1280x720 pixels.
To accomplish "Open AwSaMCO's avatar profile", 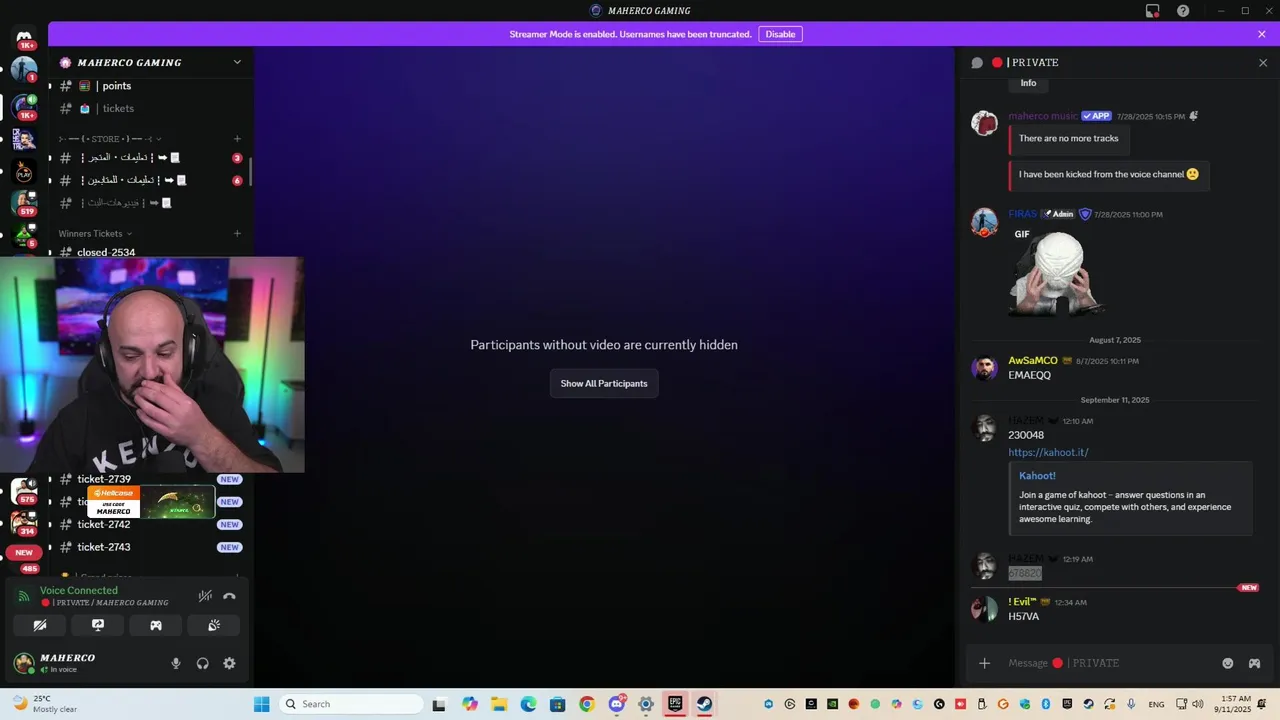I will click(x=984, y=368).
